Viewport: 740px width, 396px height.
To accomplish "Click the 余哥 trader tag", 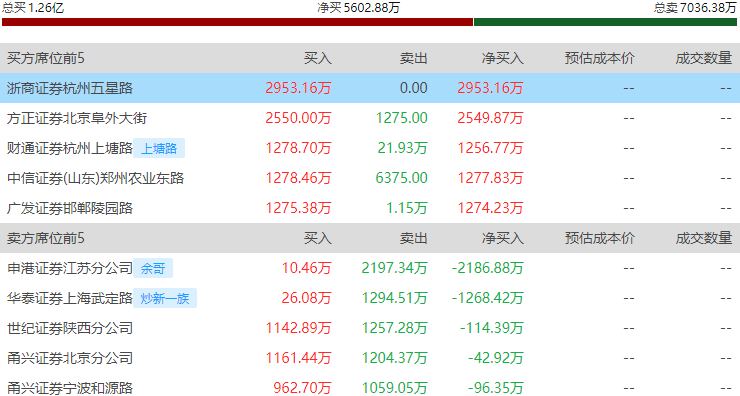I will pos(153,268).
